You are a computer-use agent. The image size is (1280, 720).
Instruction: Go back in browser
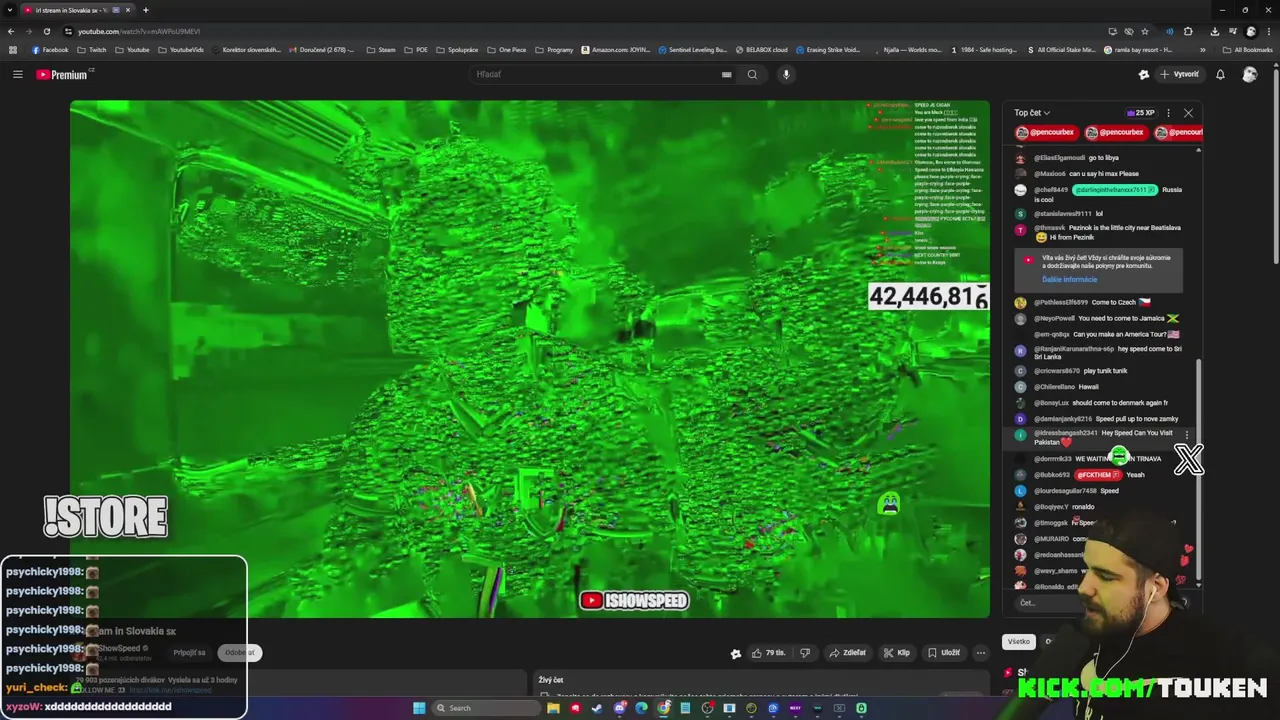click(11, 31)
